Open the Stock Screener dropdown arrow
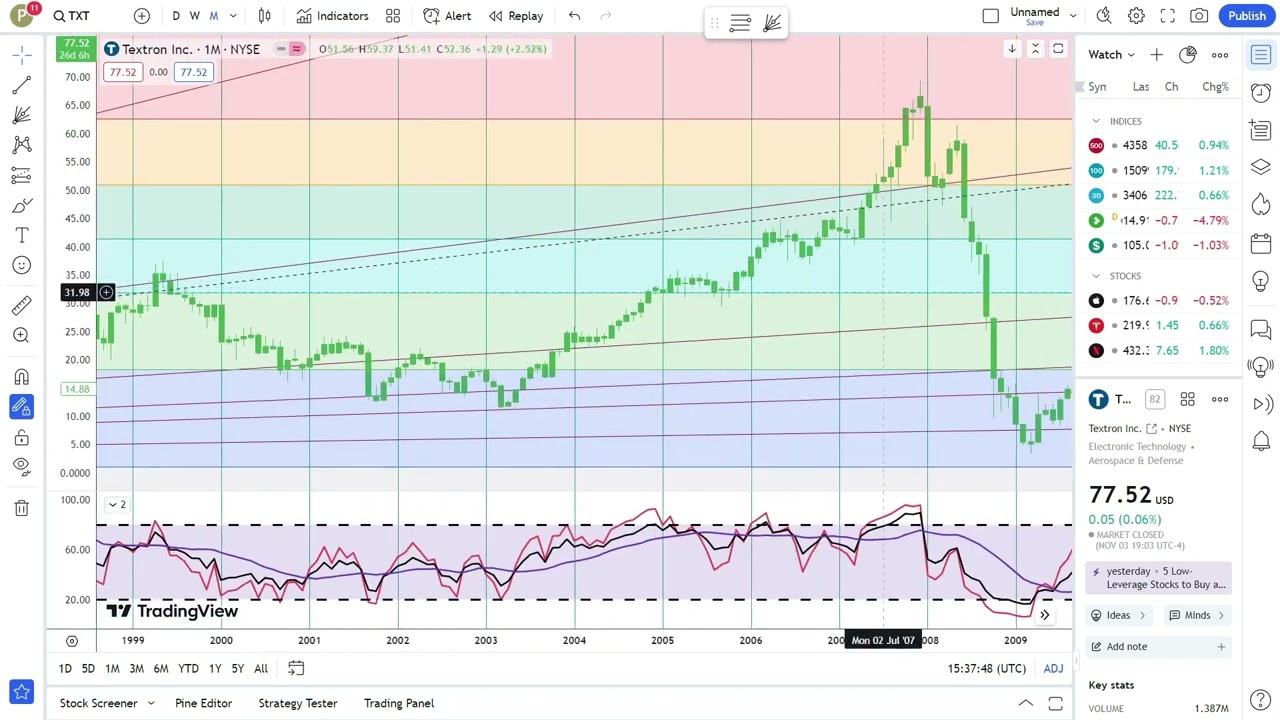Viewport: 1280px width, 720px height. [151, 703]
